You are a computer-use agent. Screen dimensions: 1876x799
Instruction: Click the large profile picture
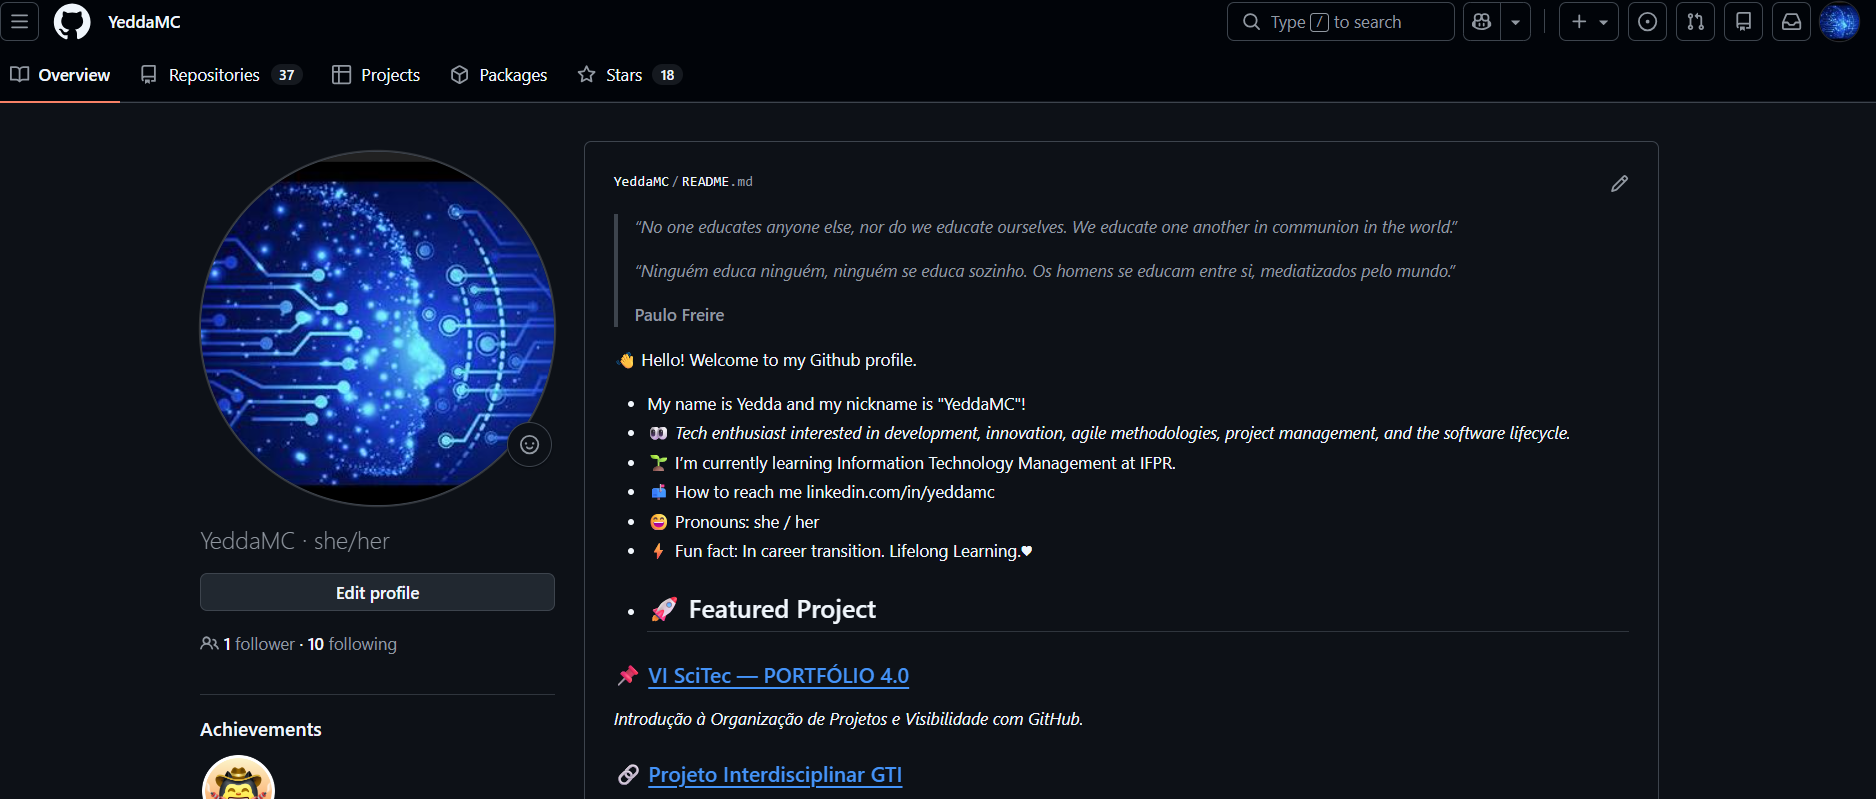(x=378, y=328)
